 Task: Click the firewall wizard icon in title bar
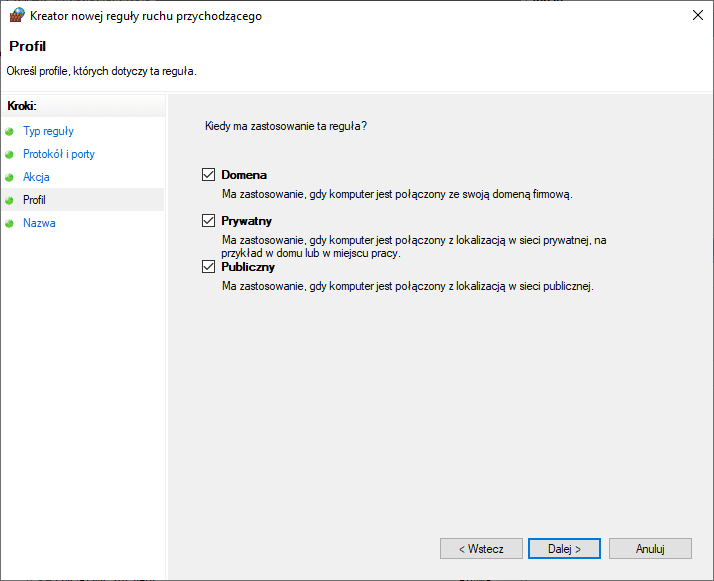pos(16,15)
